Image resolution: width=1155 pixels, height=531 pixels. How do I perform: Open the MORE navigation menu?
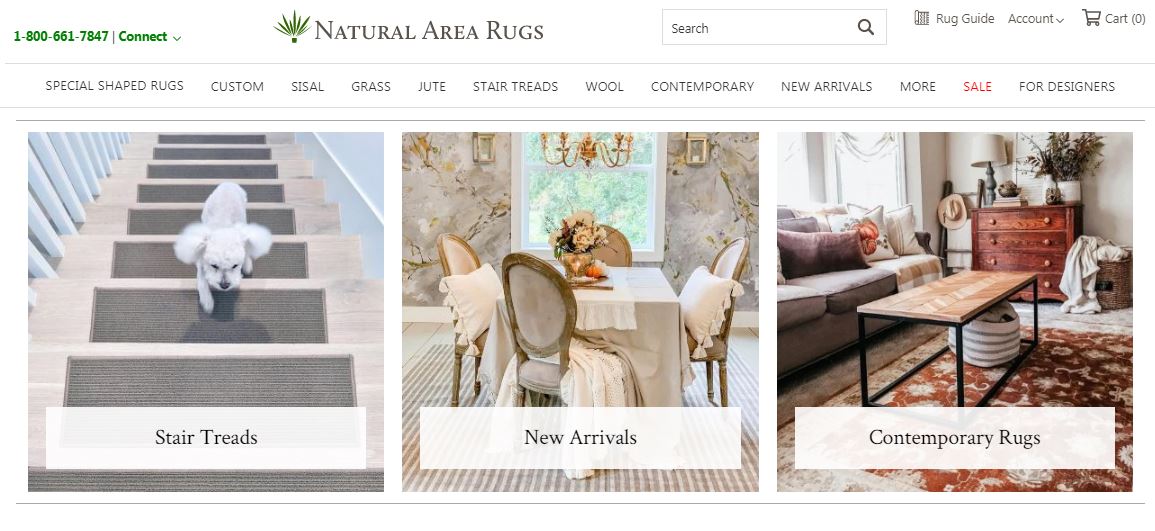click(x=917, y=86)
